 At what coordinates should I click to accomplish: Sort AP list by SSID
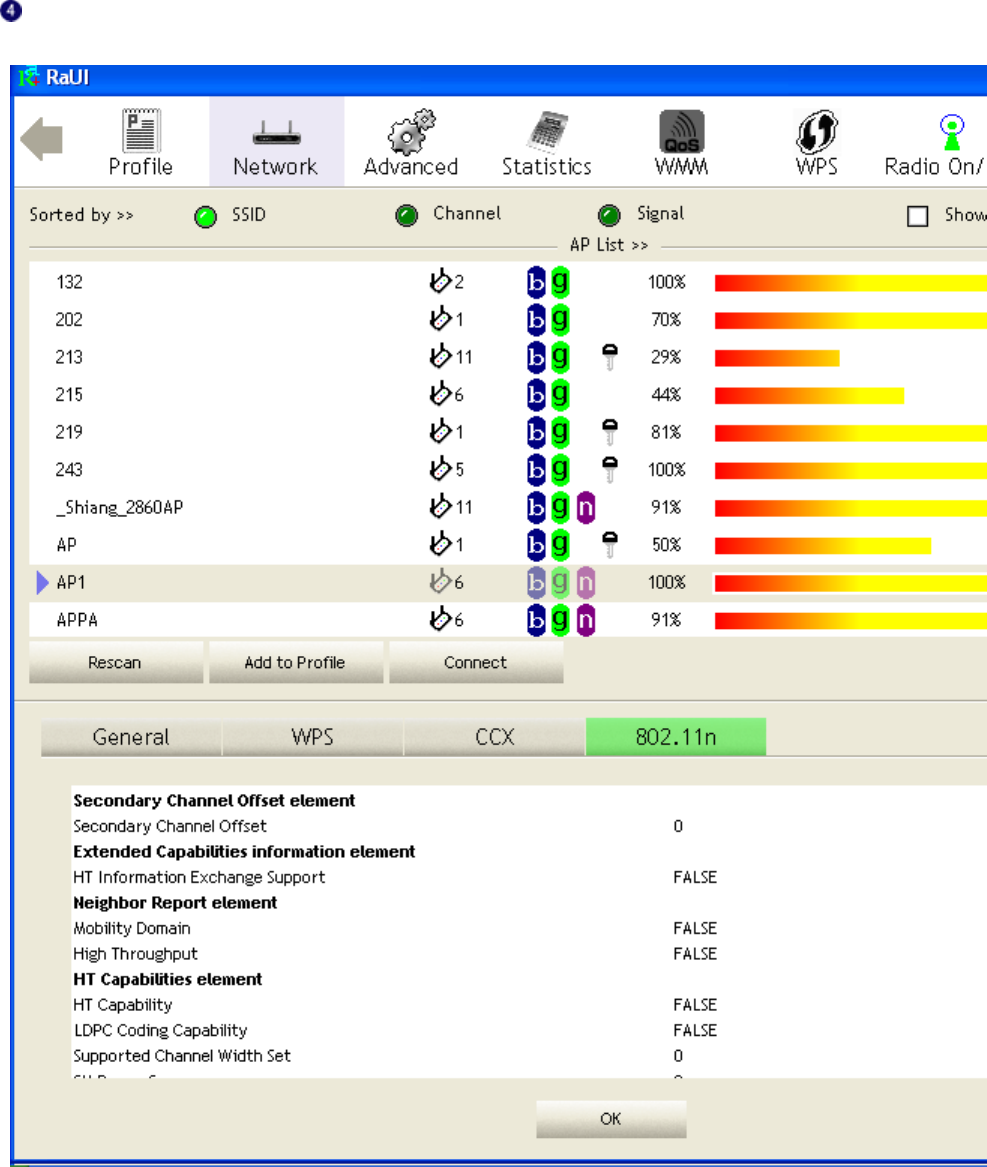coord(205,217)
